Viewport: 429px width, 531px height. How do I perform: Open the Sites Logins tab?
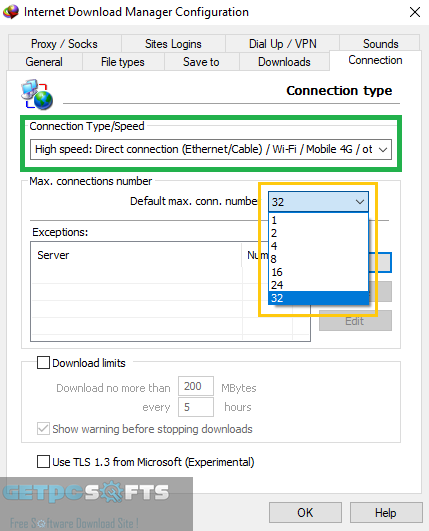click(x=173, y=44)
